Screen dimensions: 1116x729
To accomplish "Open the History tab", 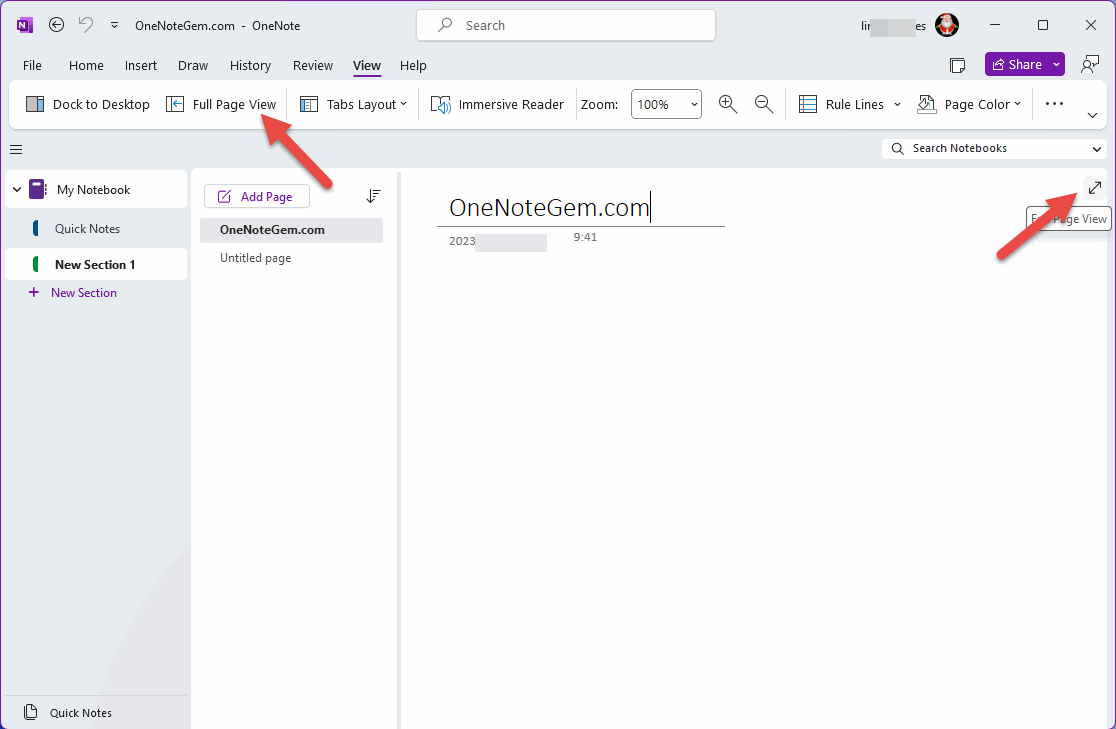I will (249, 65).
